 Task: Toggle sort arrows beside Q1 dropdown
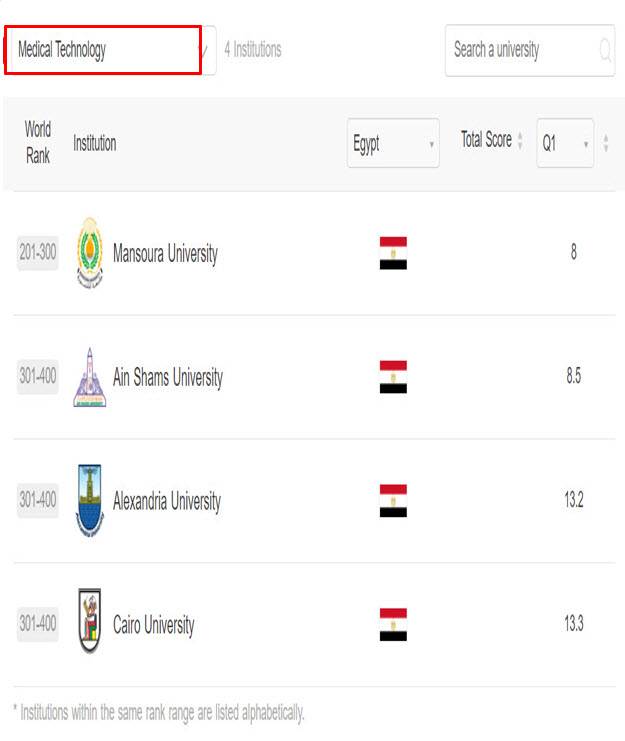tap(606, 144)
